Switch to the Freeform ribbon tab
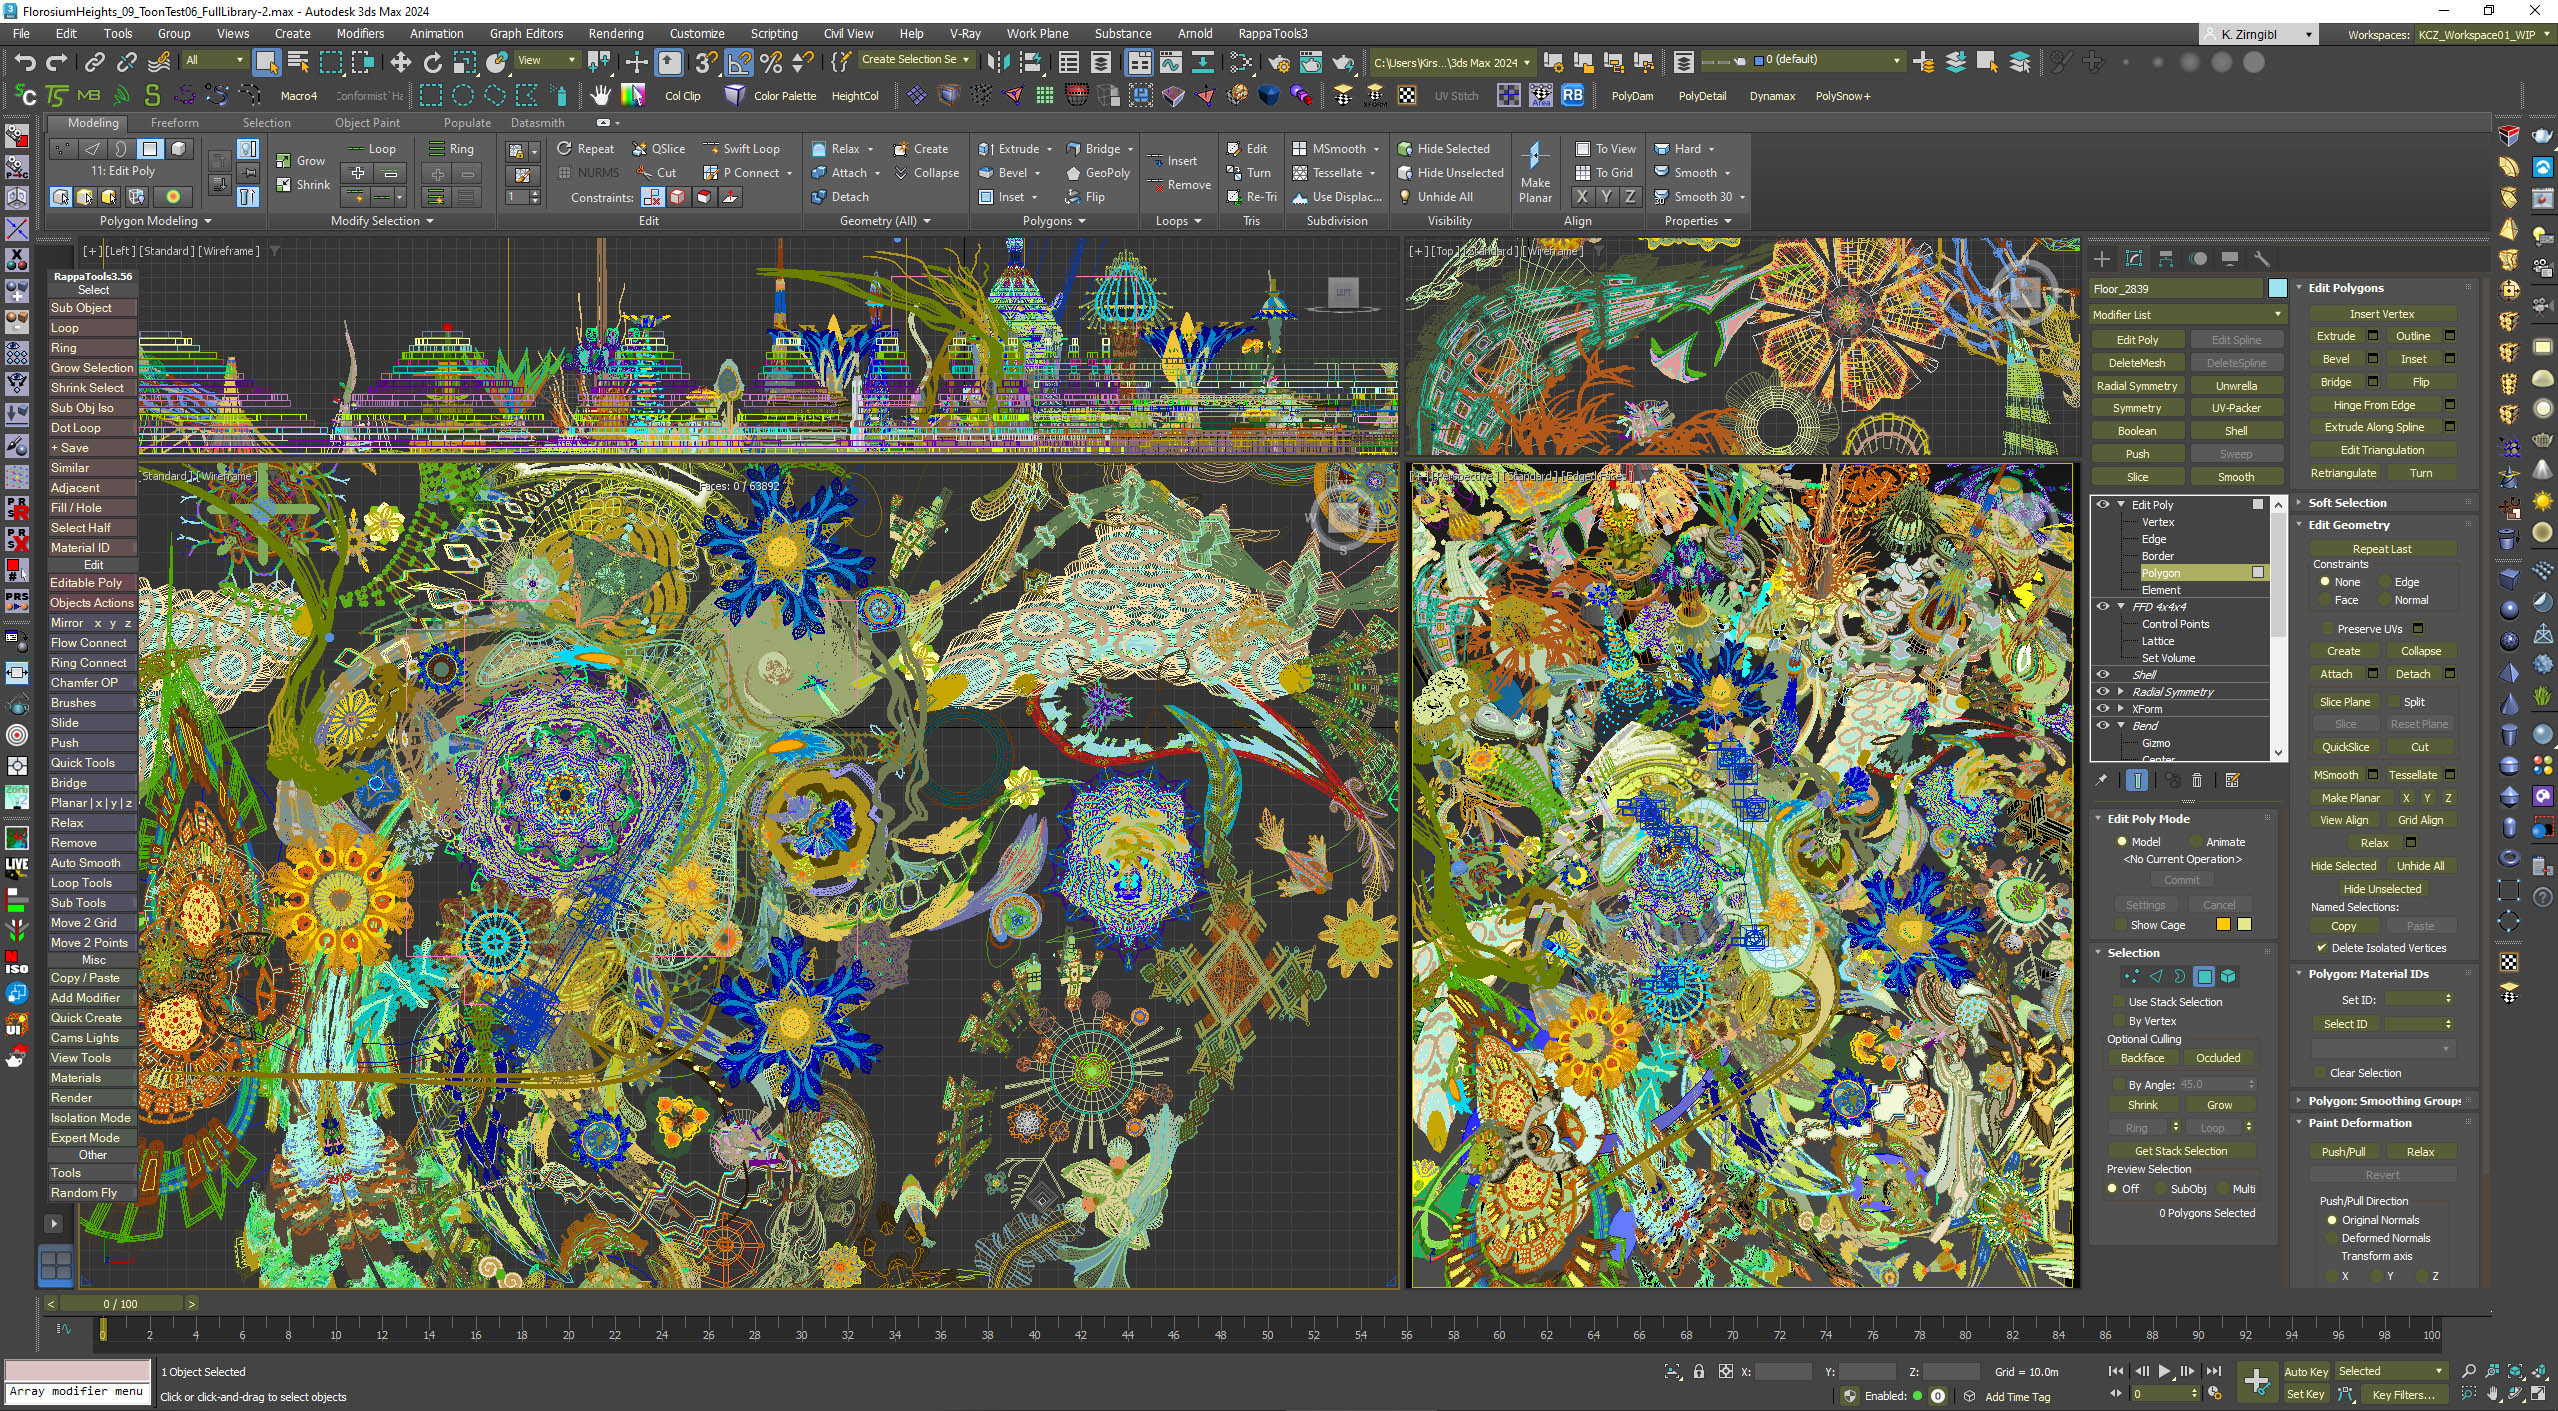The image size is (2558, 1411). click(x=174, y=123)
